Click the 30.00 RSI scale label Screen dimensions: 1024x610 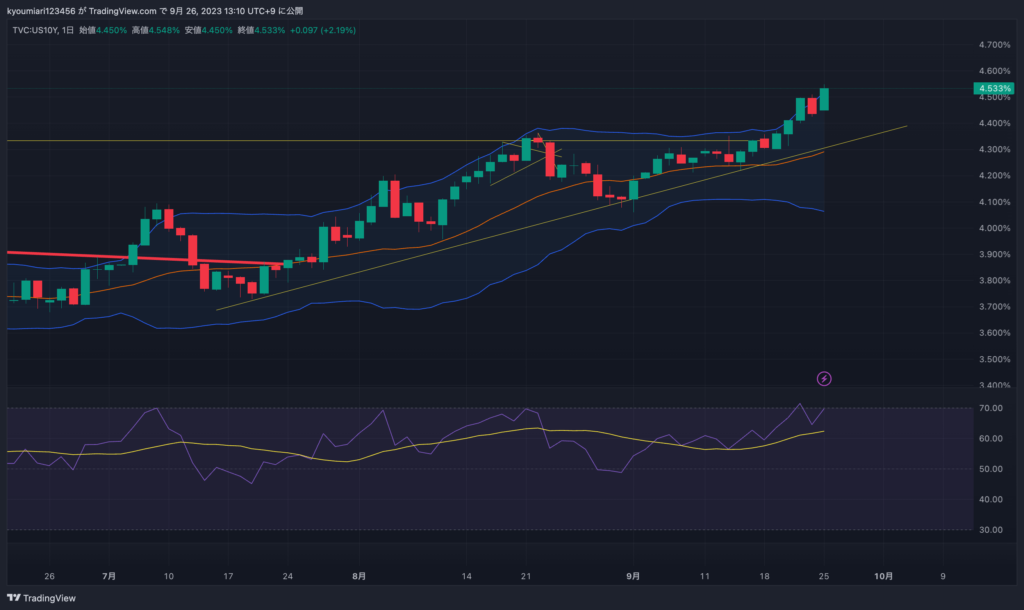click(991, 530)
